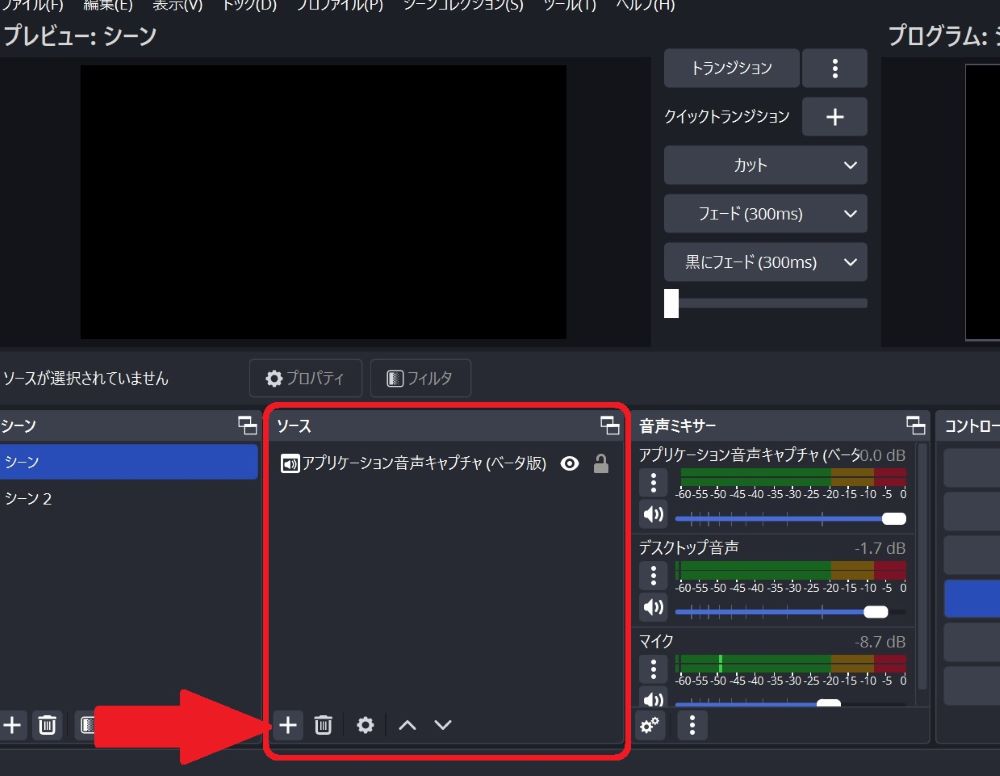The height and width of the screenshot is (776, 1000).
Task: Click the クイックトランジション label
Action: pyautogui.click(x=726, y=116)
